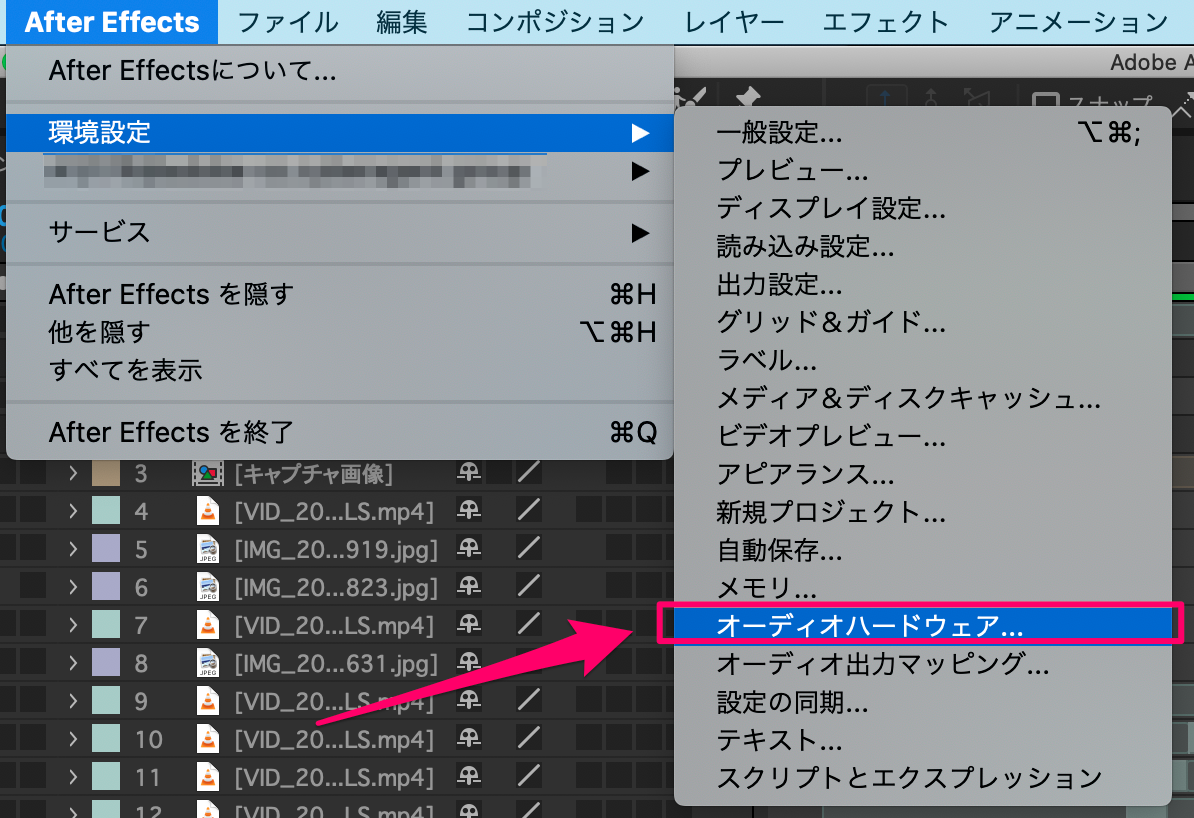Select layer name [IMG_20...631.jpg]
This screenshot has width=1194, height=818.
(x=336, y=663)
